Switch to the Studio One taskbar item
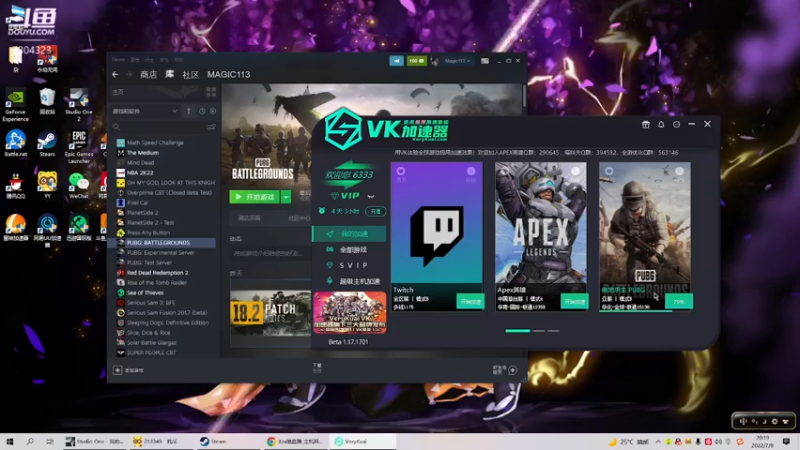The image size is (800, 450). point(94,441)
